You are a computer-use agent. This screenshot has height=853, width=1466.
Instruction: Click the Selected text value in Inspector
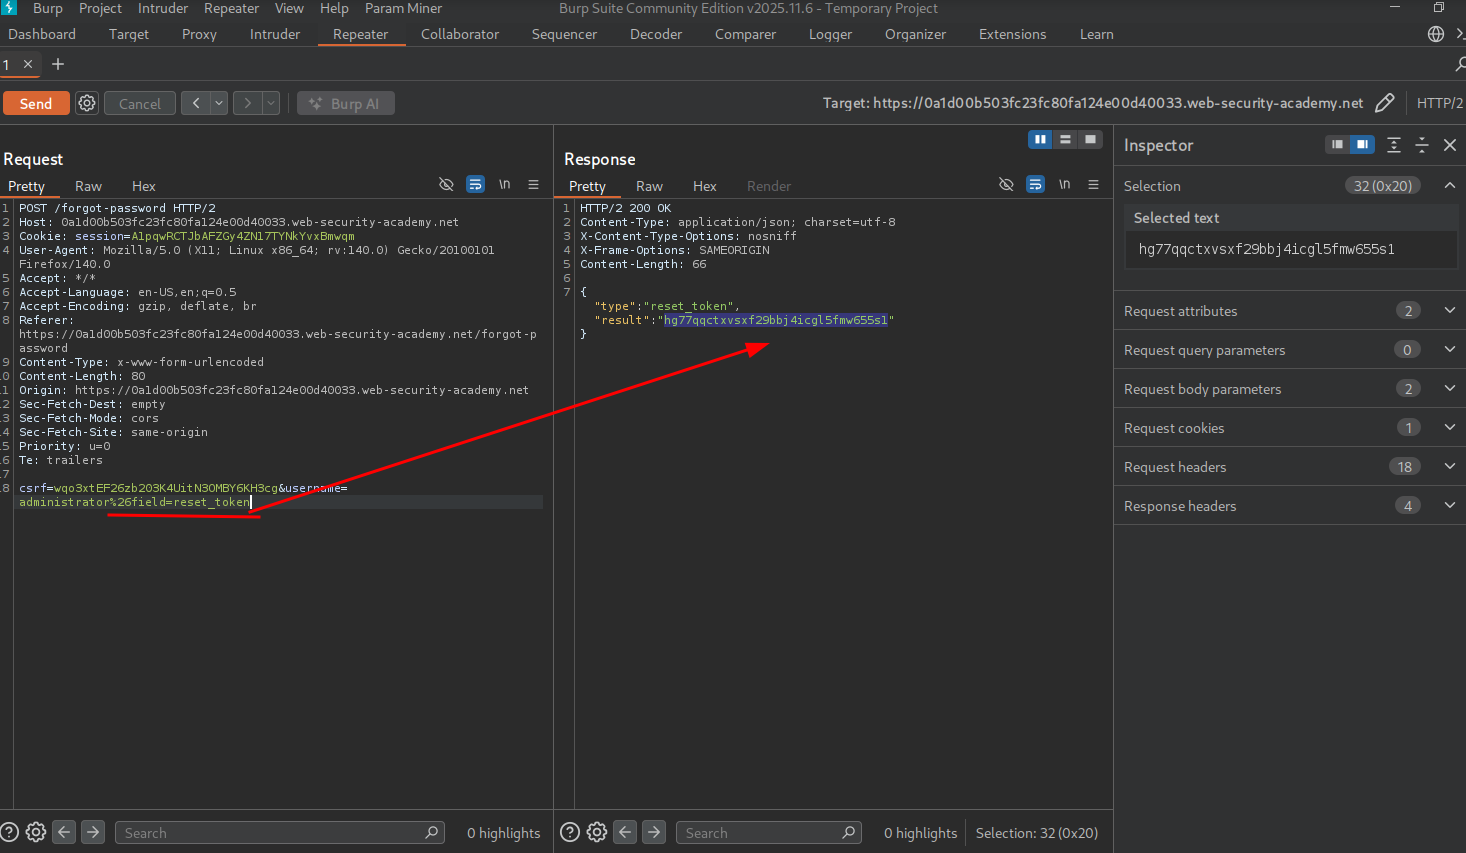(x=1267, y=249)
